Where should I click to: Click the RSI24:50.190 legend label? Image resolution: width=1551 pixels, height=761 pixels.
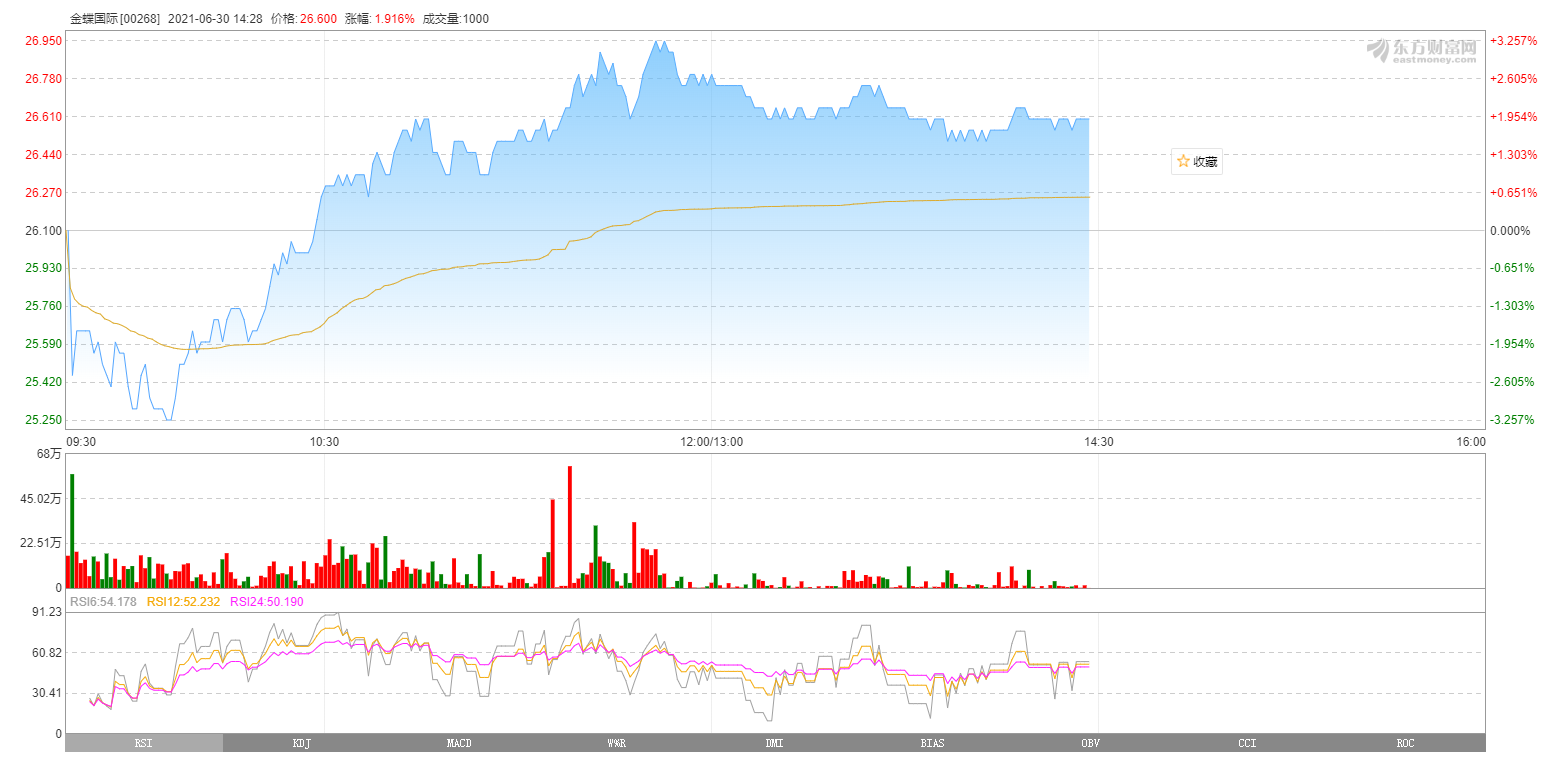(x=267, y=602)
